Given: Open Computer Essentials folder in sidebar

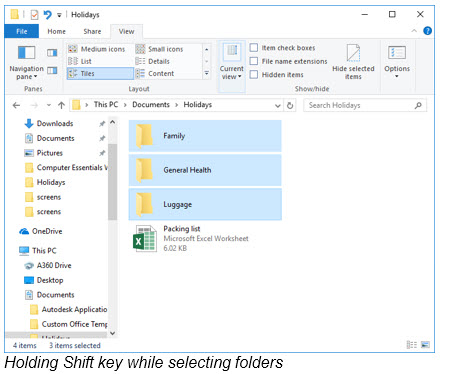Looking at the screenshot, I should 66,167.
